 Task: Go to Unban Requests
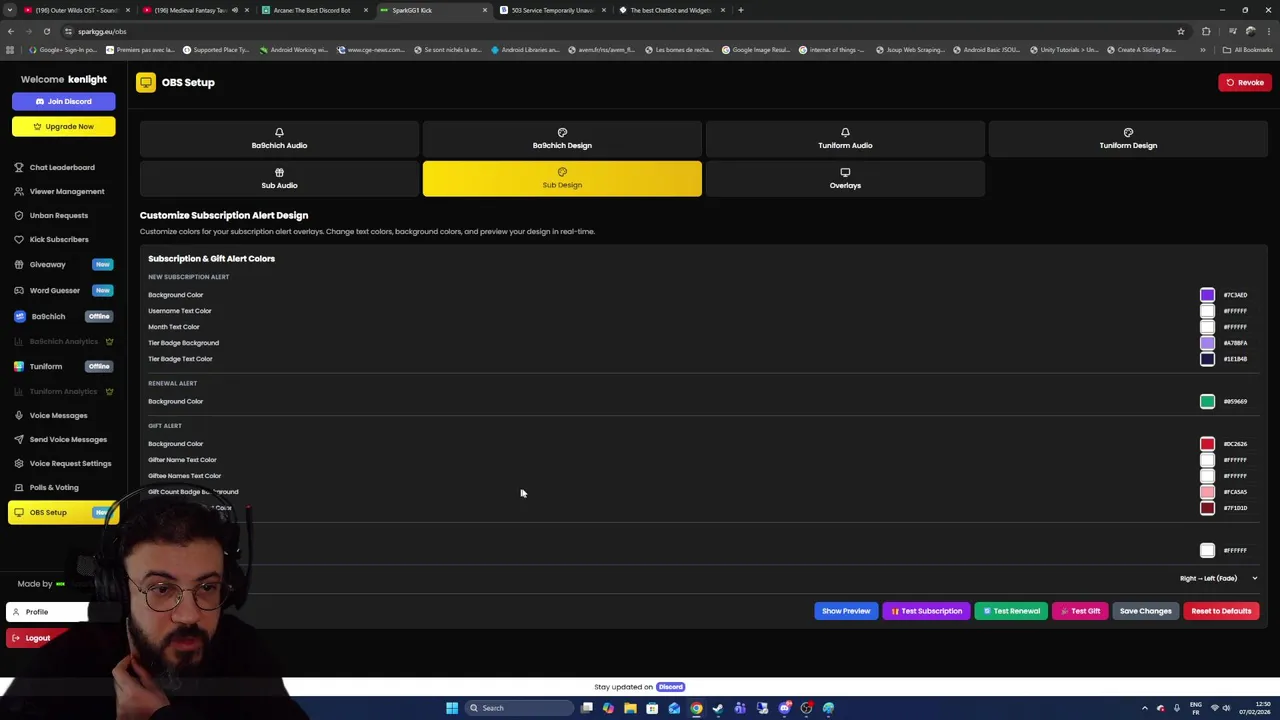point(58,215)
